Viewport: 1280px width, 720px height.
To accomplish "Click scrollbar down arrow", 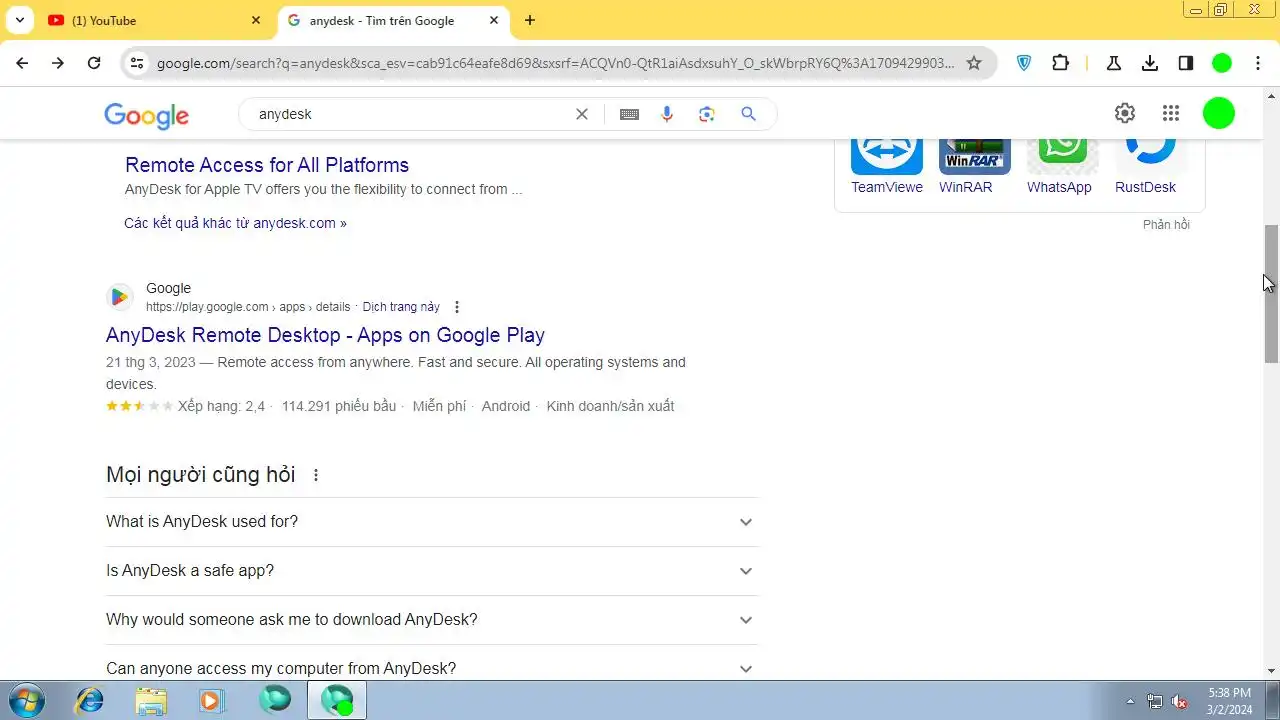I will point(1272,671).
